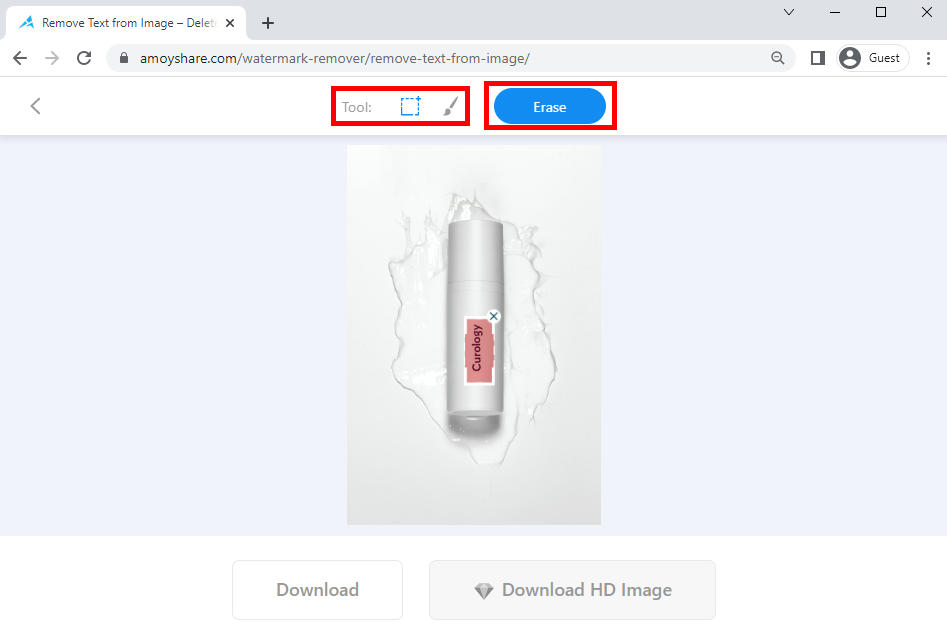Remove the selection box with its X
The height and width of the screenshot is (639, 947).
(x=494, y=316)
